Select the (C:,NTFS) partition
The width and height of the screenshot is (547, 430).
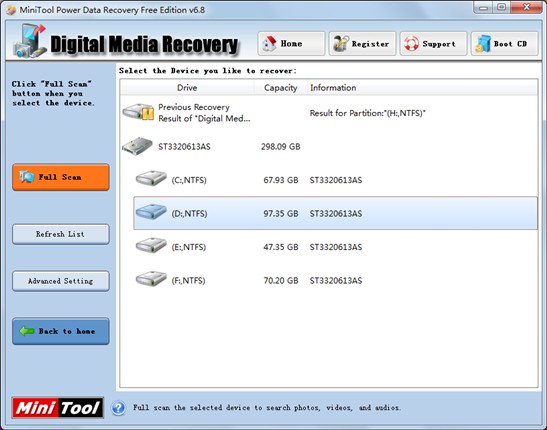click(336, 180)
